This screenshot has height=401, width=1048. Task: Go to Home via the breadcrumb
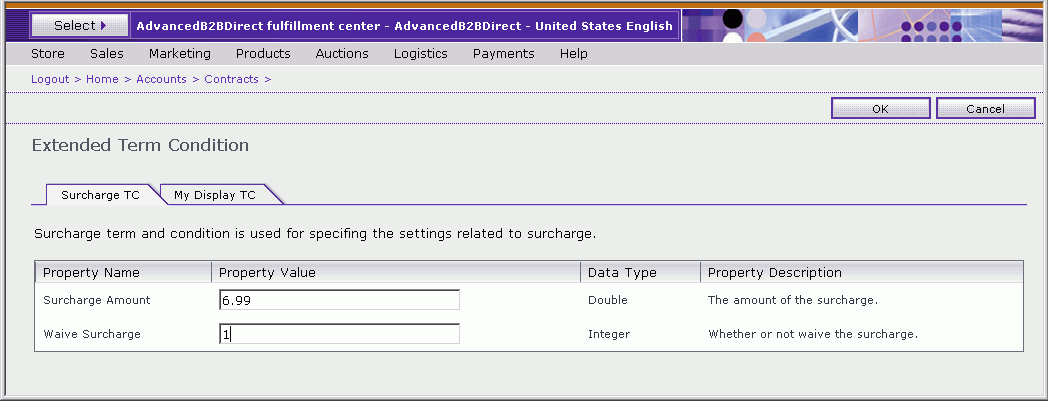(102, 79)
